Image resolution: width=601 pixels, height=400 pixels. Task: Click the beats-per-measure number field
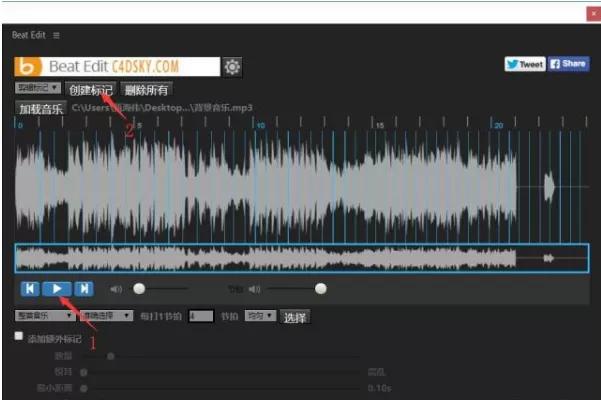coord(201,316)
